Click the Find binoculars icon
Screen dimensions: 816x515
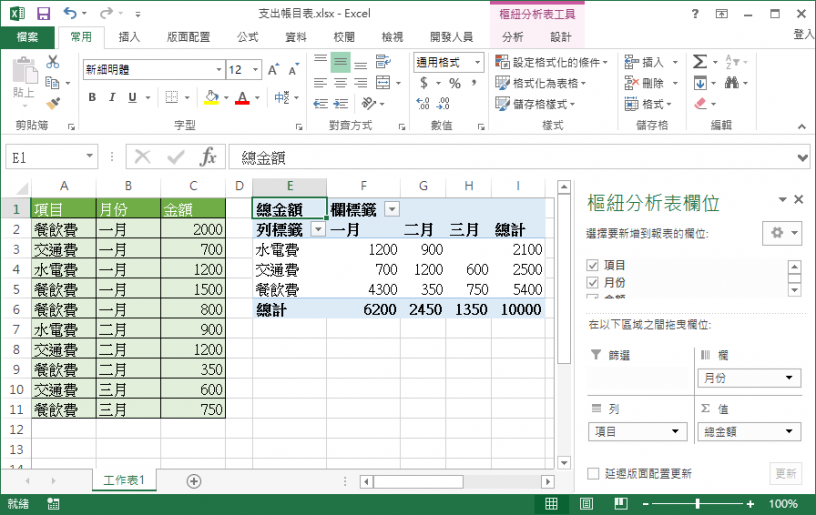pos(732,83)
